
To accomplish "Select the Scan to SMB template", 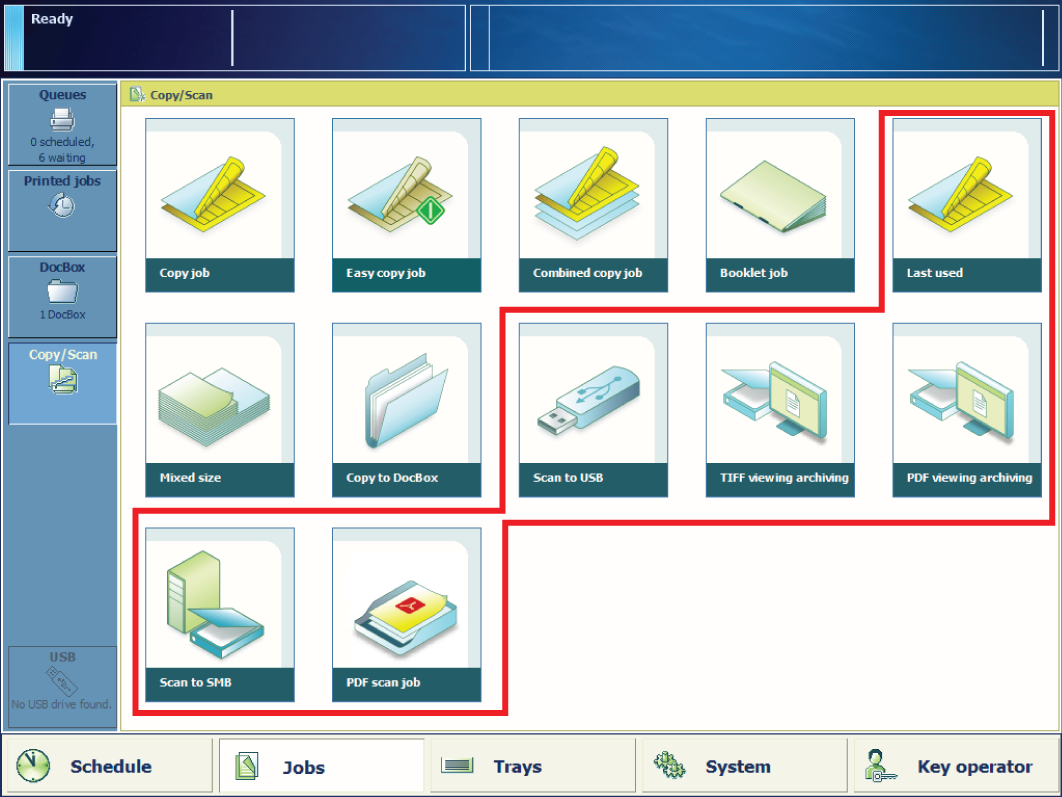I will pyautogui.click(x=220, y=615).
